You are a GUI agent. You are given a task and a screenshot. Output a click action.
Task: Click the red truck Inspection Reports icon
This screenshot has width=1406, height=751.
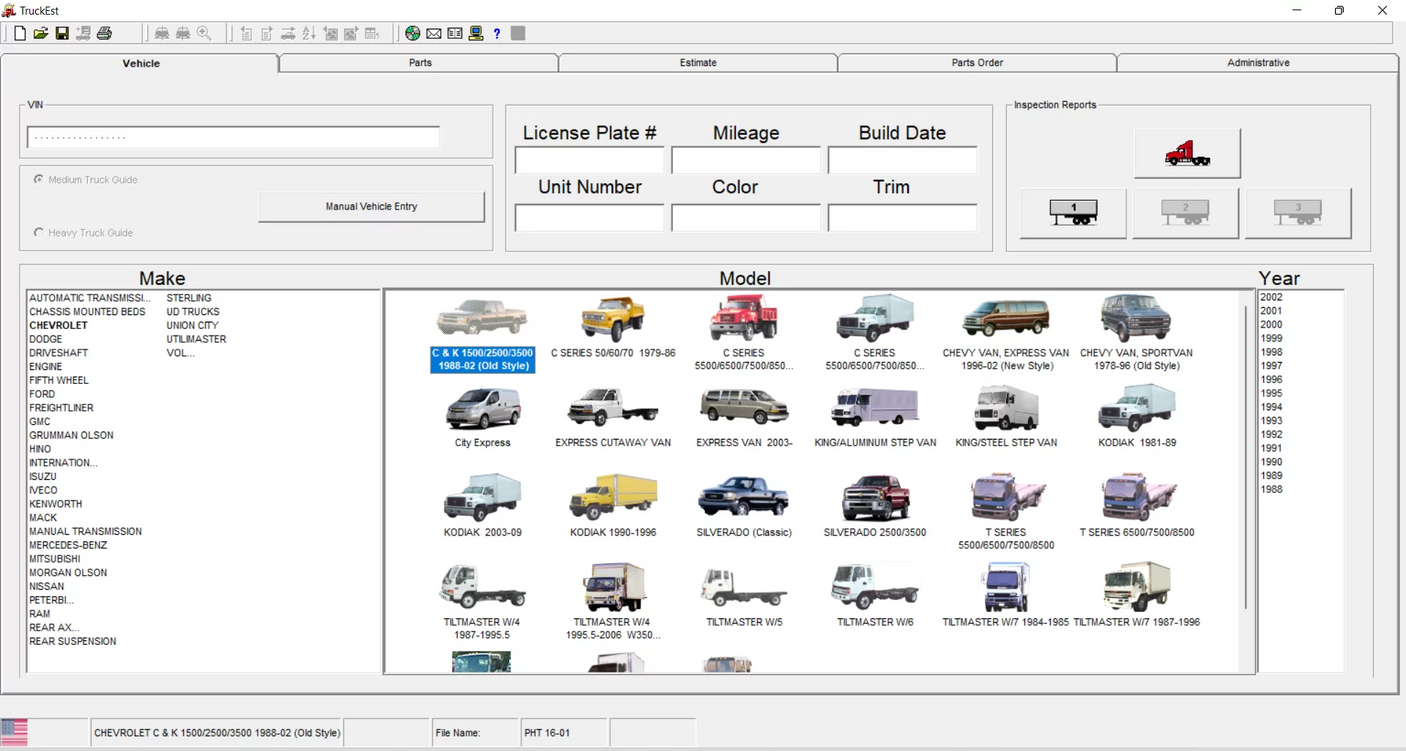pyautogui.click(x=1186, y=152)
